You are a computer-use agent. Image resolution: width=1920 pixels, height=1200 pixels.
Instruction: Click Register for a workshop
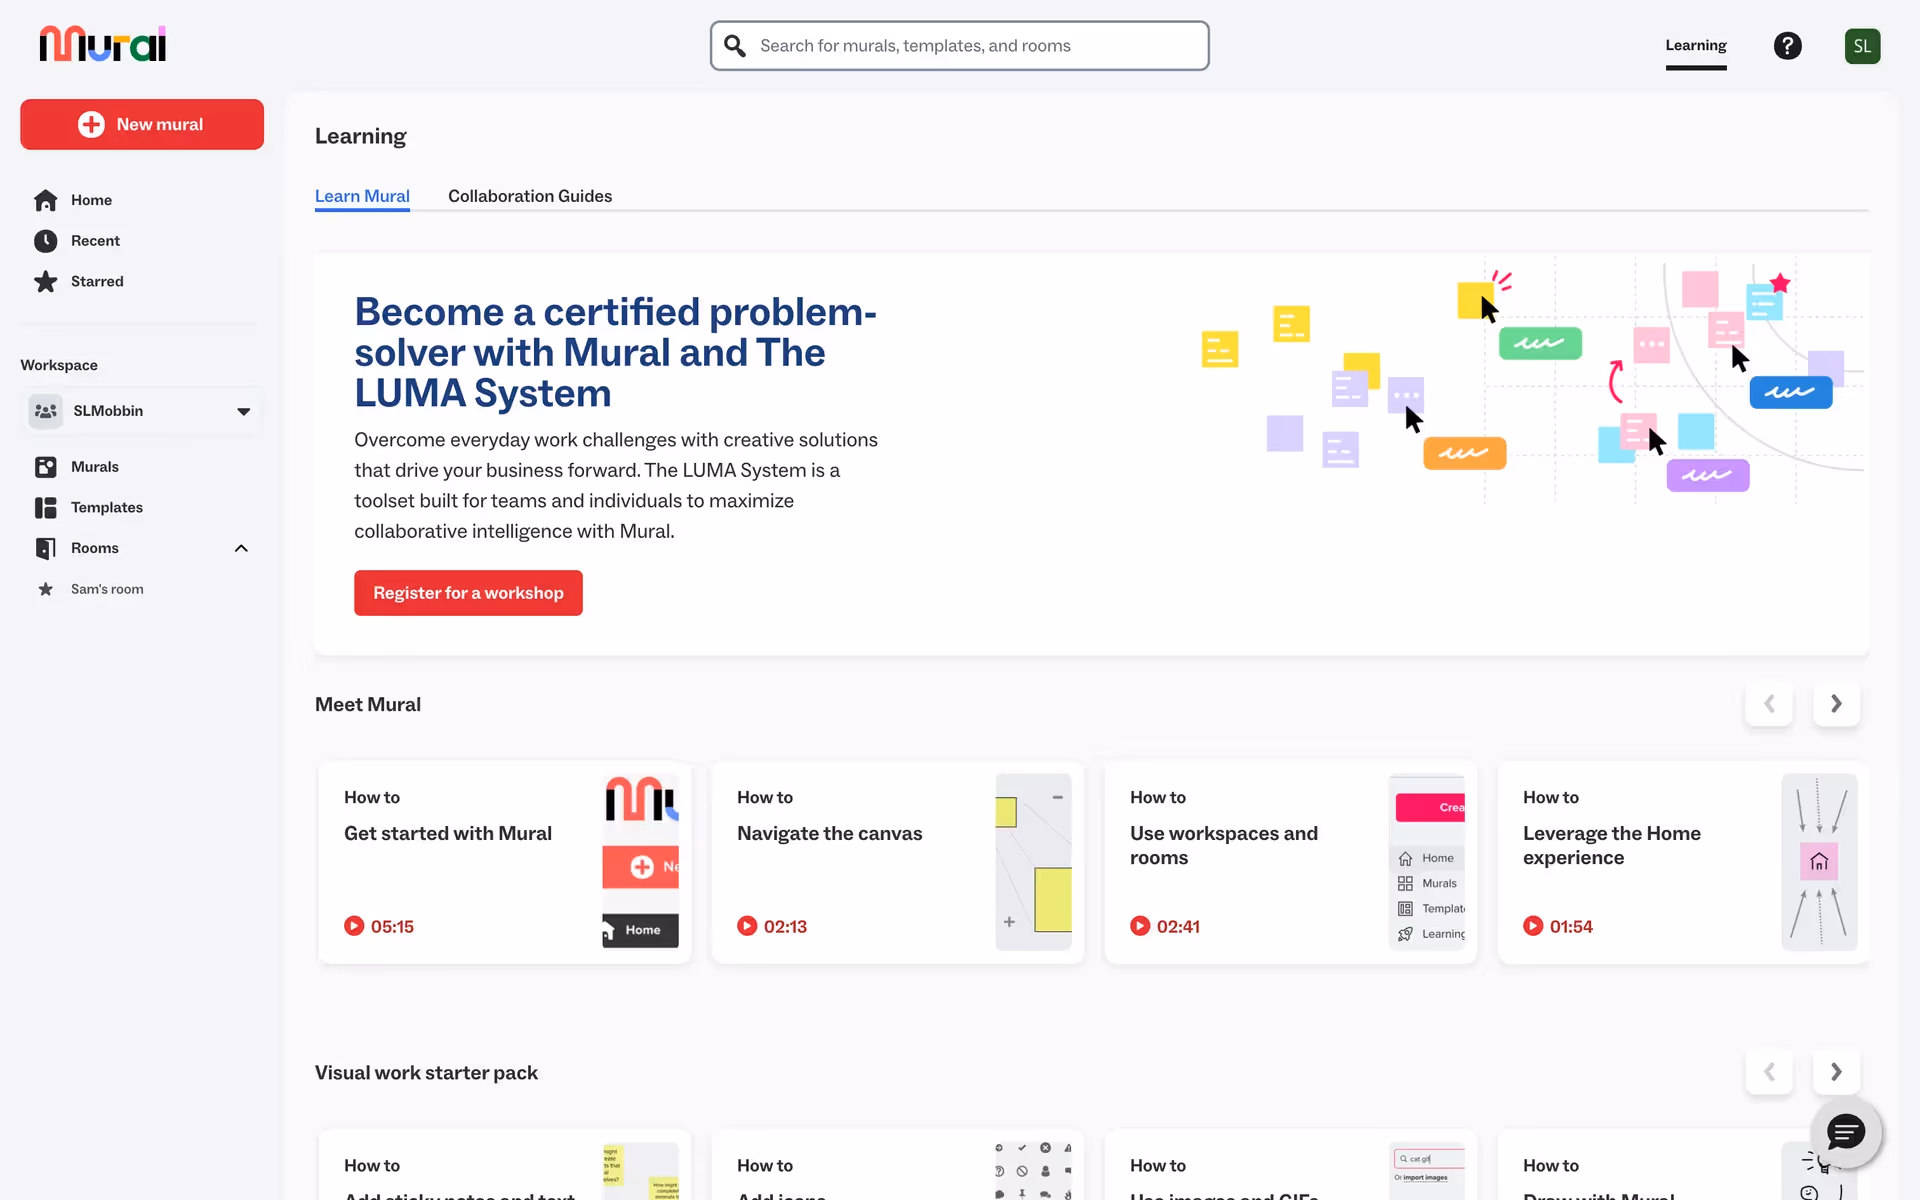click(468, 593)
